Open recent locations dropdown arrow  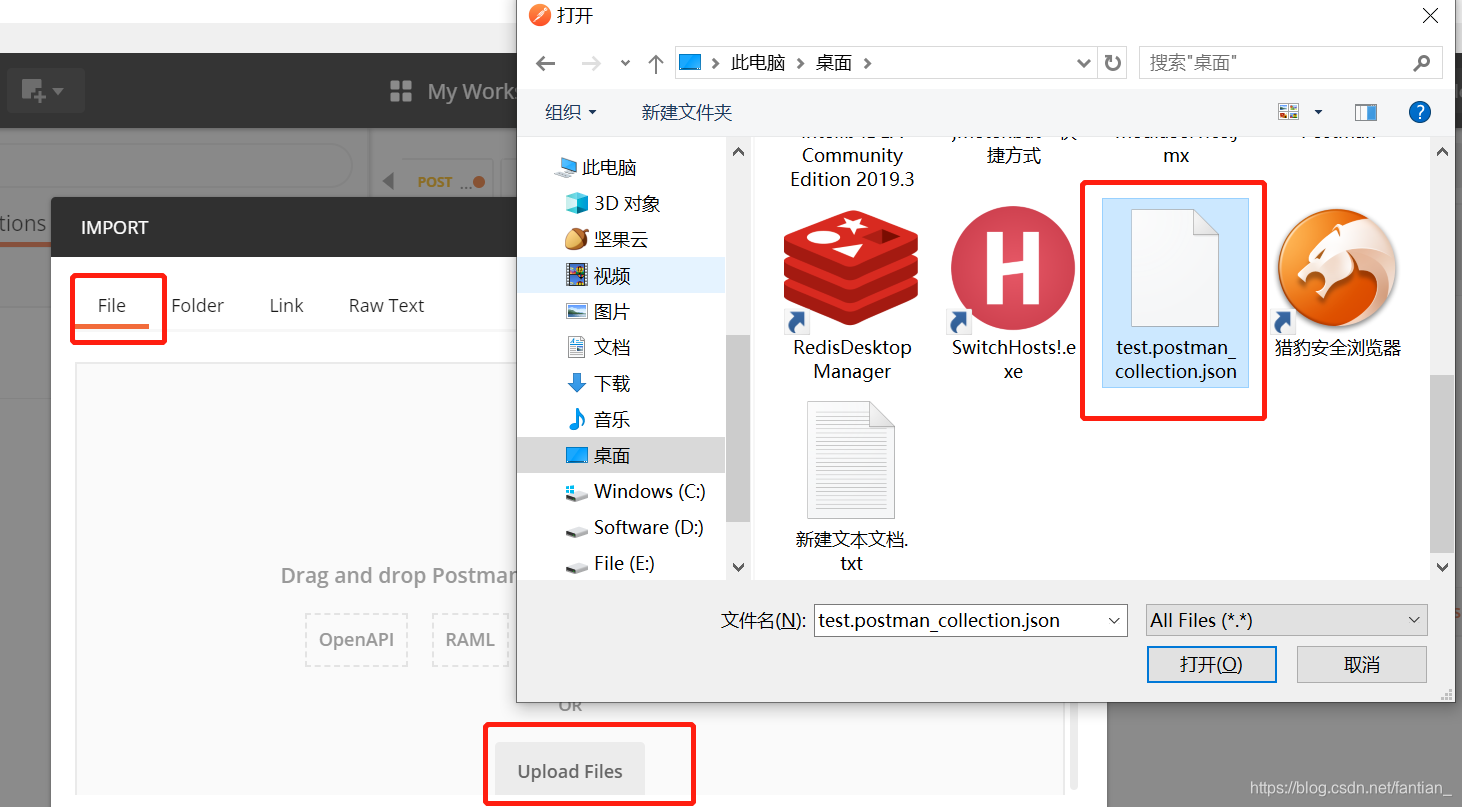[x=625, y=63]
